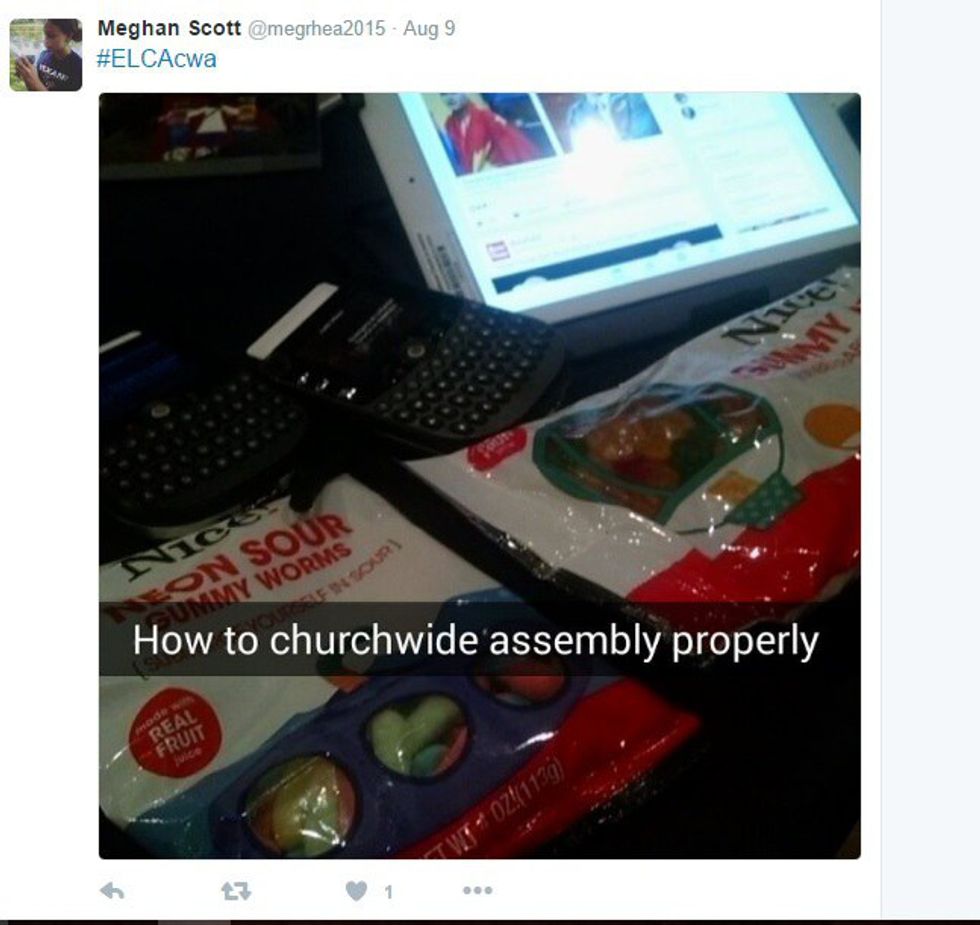Open the attached gummy worms photo

tap(479, 476)
